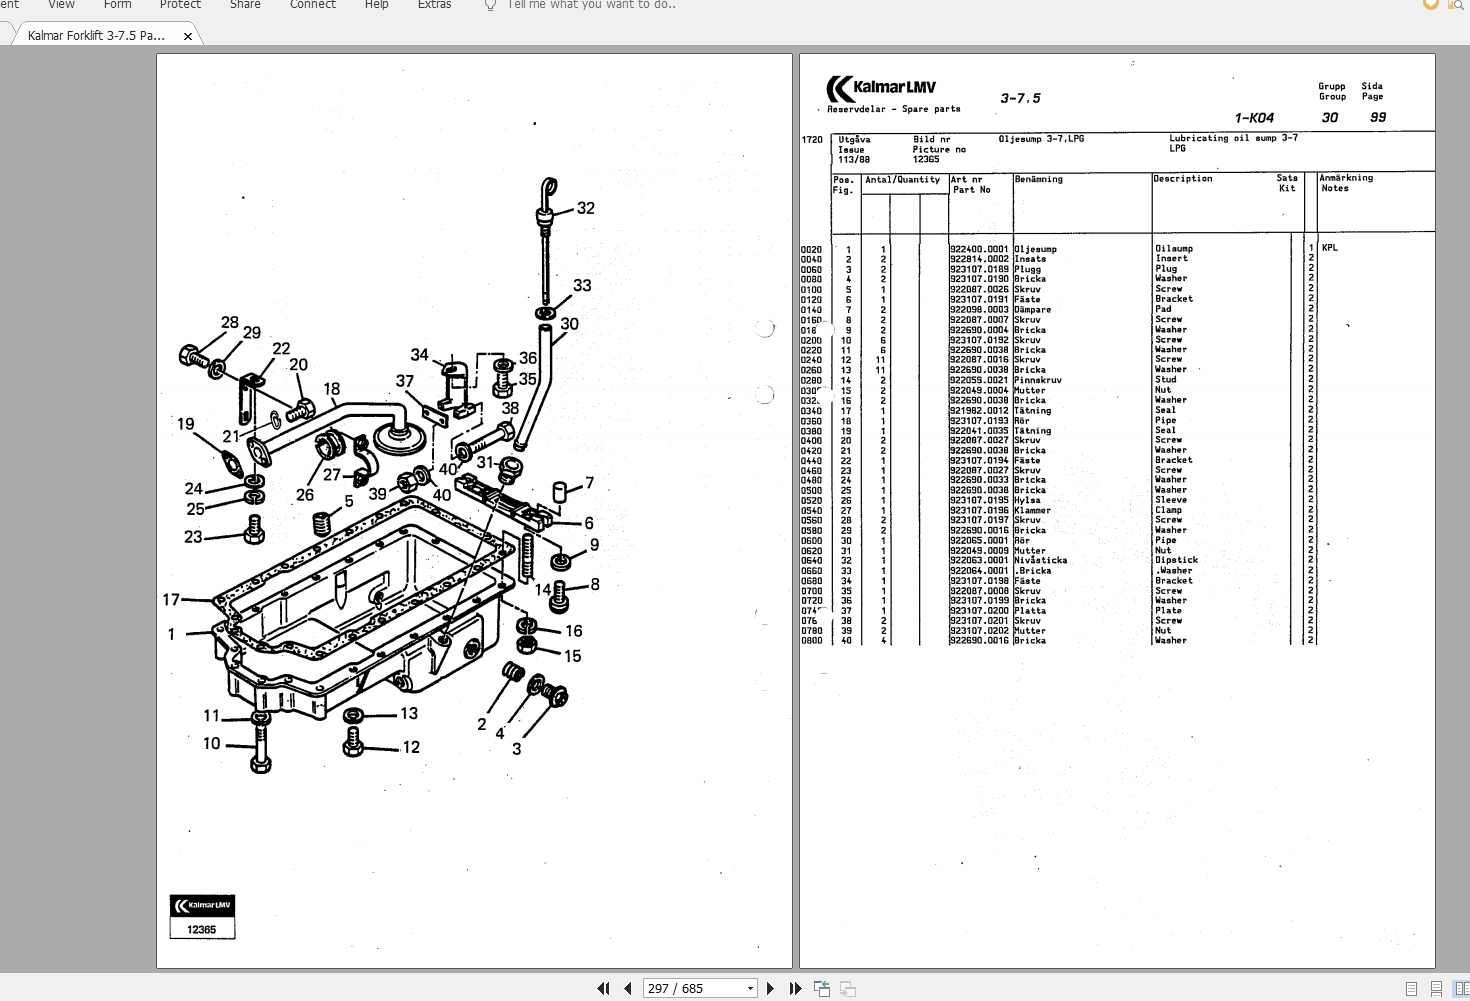Click the Protect menu button
The height and width of the screenshot is (1001, 1470).
pos(180,6)
